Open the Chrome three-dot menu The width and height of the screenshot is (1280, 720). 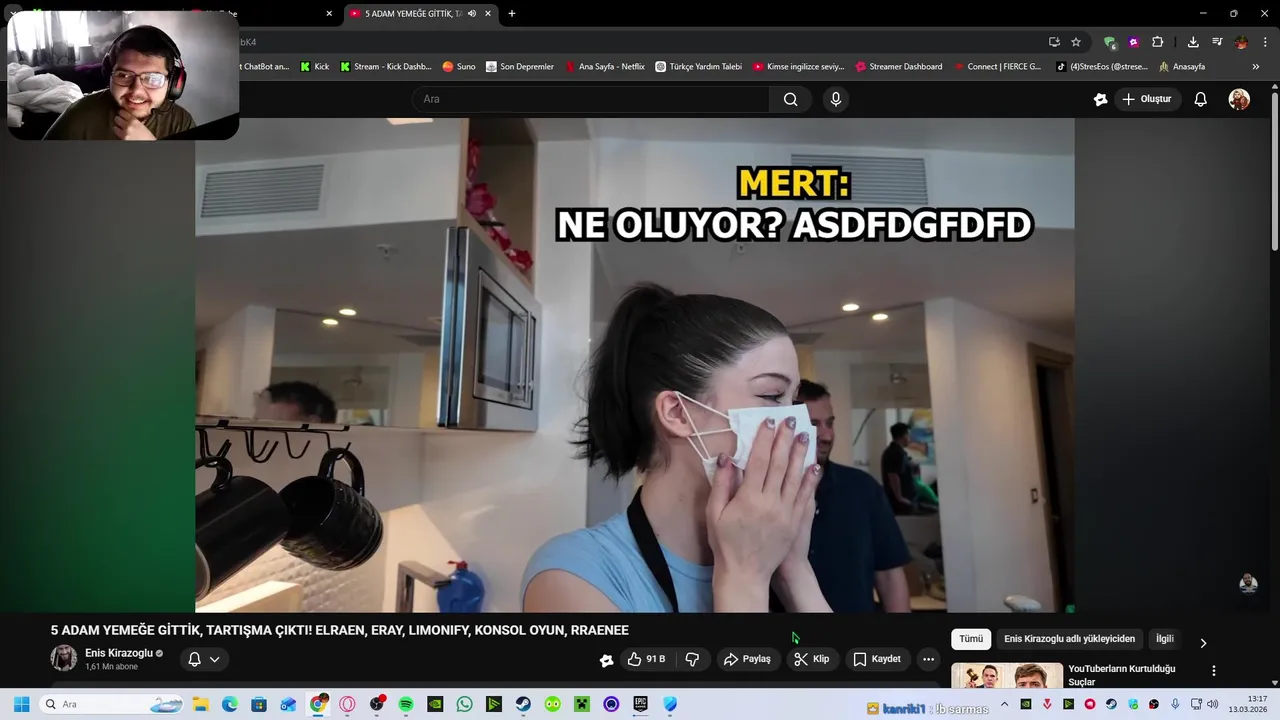1265,42
